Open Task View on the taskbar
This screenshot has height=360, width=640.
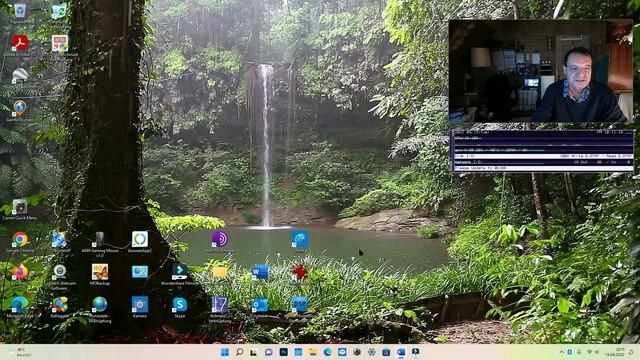pyautogui.click(x=254, y=352)
